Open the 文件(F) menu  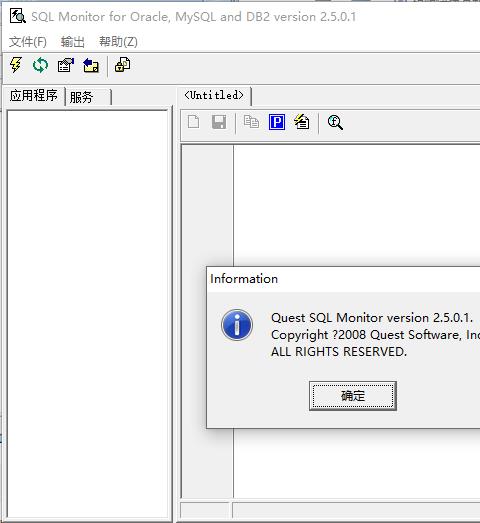[x=28, y=42]
